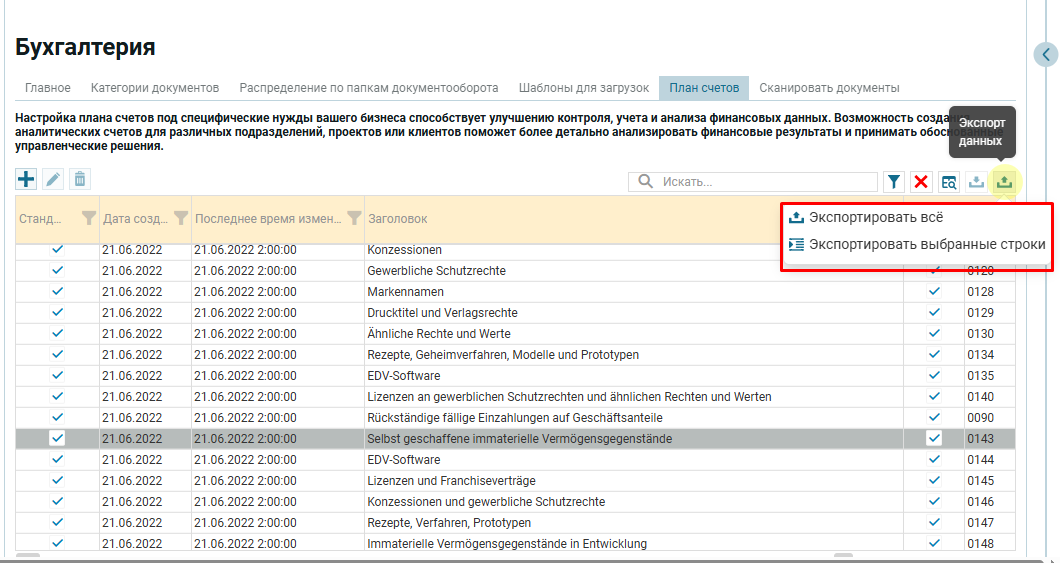This screenshot has height=563, width=1060.
Task: Toggle standard checkbox for Markennamen row
Action: coord(57,291)
